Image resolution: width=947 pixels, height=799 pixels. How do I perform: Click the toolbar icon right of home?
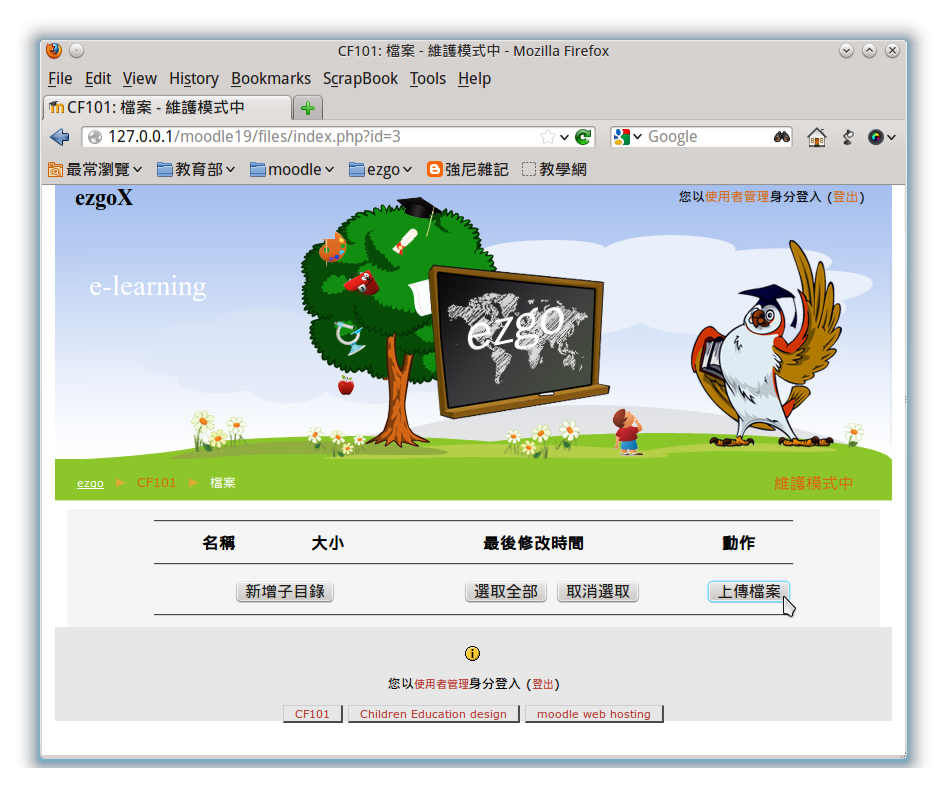click(x=849, y=137)
